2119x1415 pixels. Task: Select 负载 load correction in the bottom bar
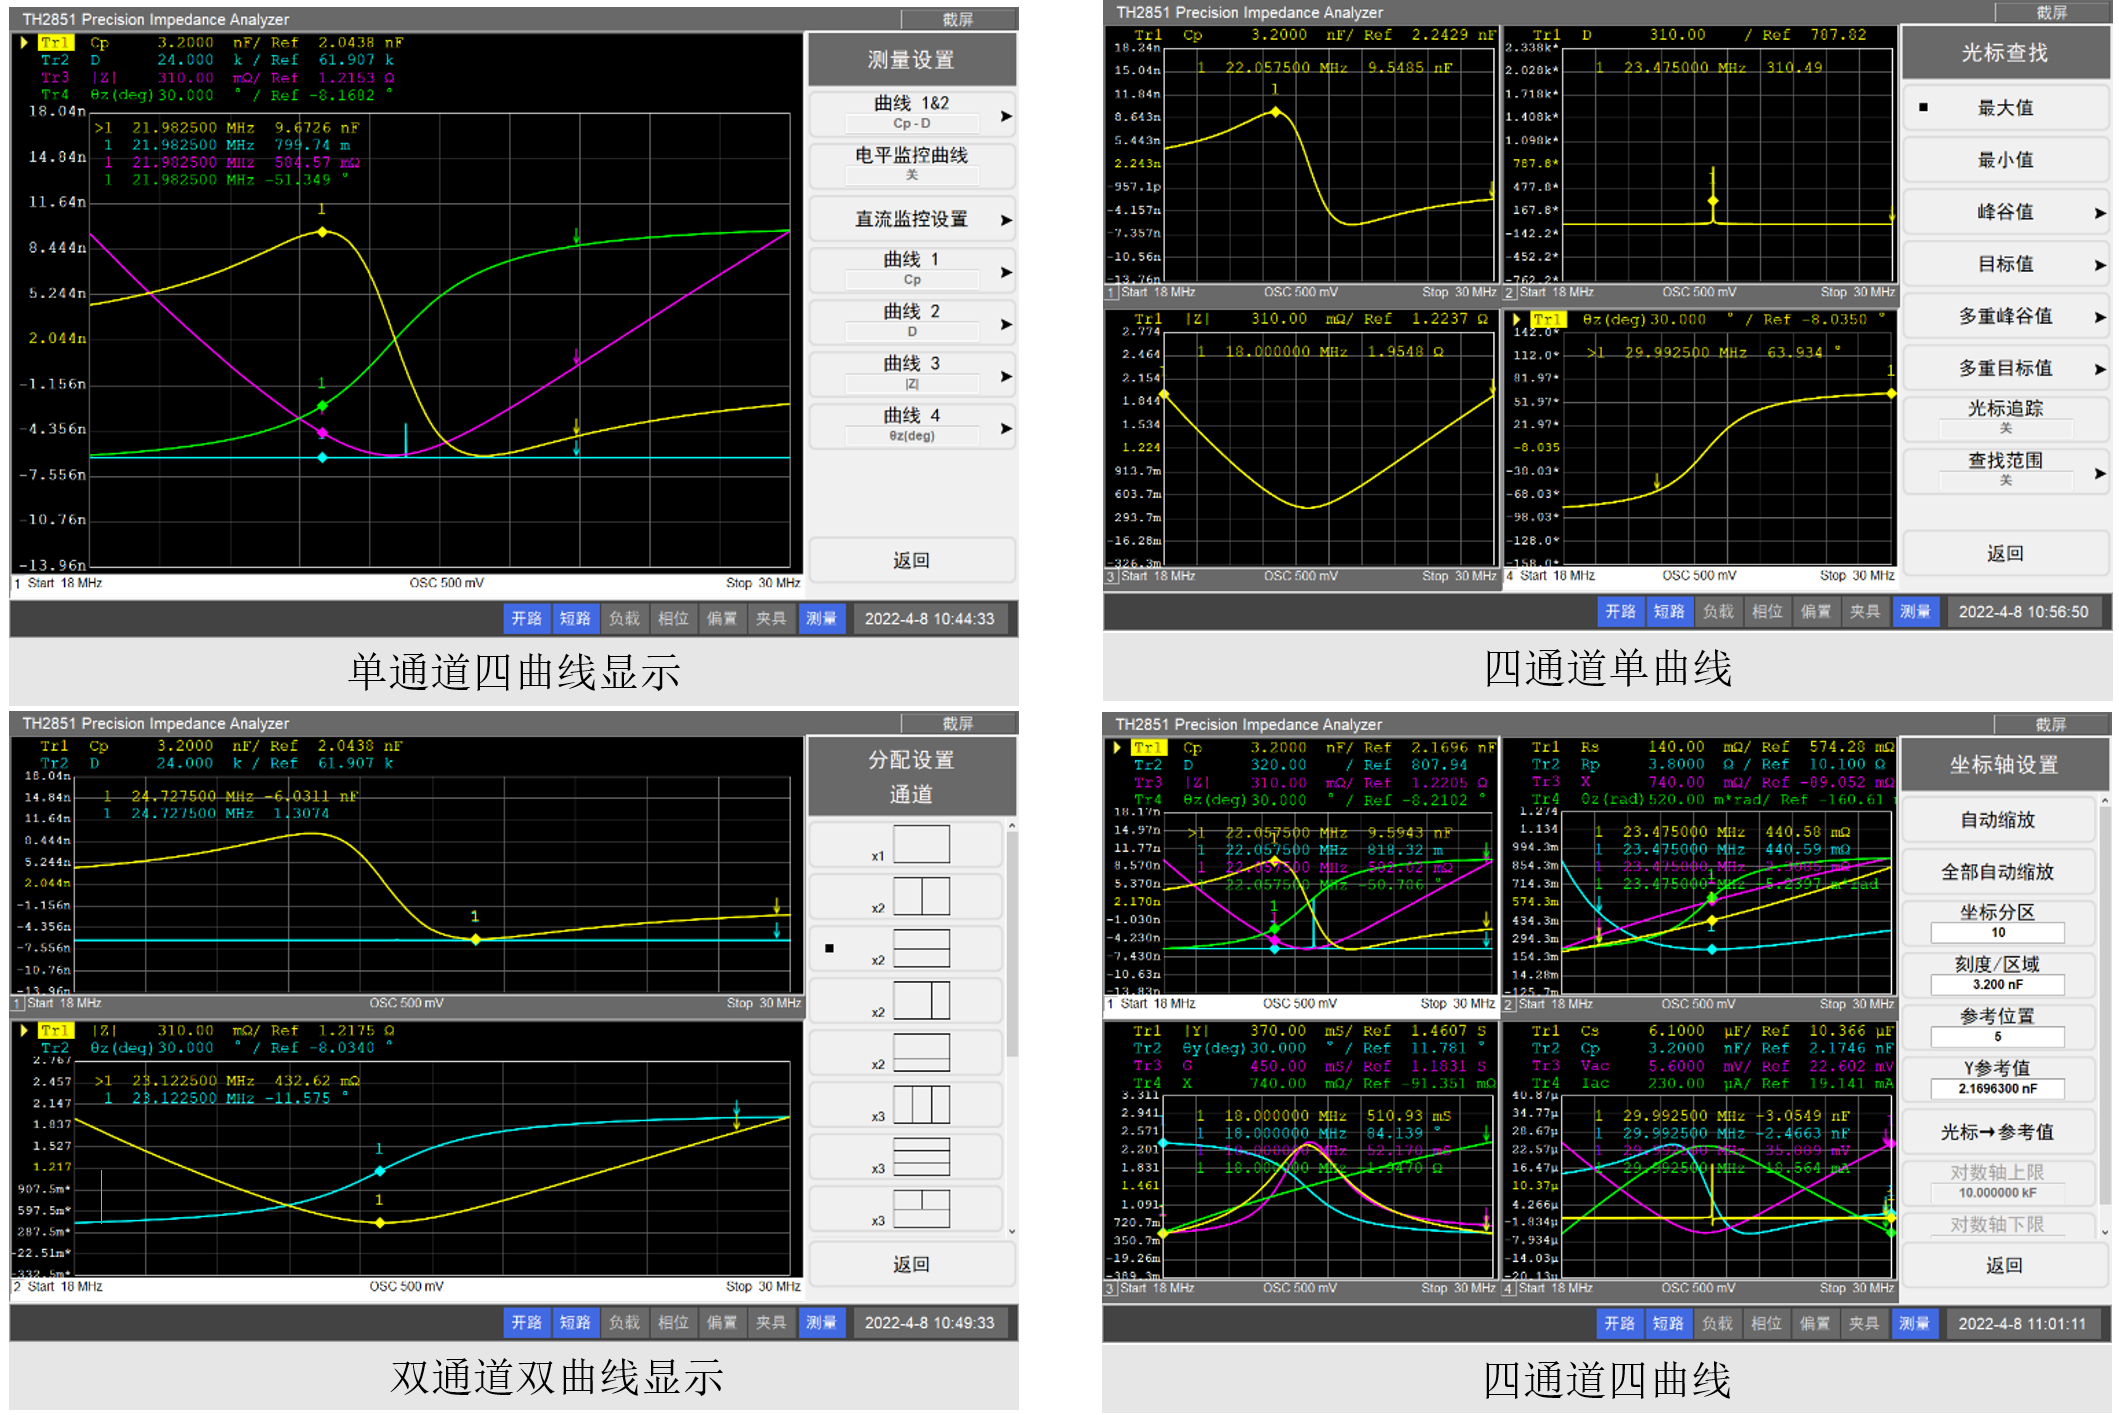(624, 619)
